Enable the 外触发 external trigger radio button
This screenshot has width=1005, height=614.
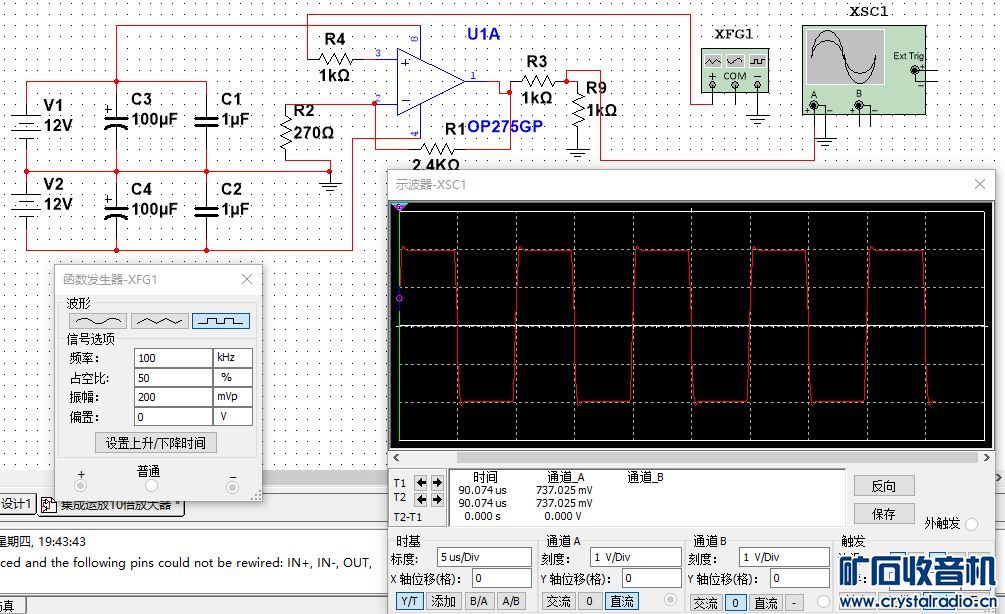(971, 524)
